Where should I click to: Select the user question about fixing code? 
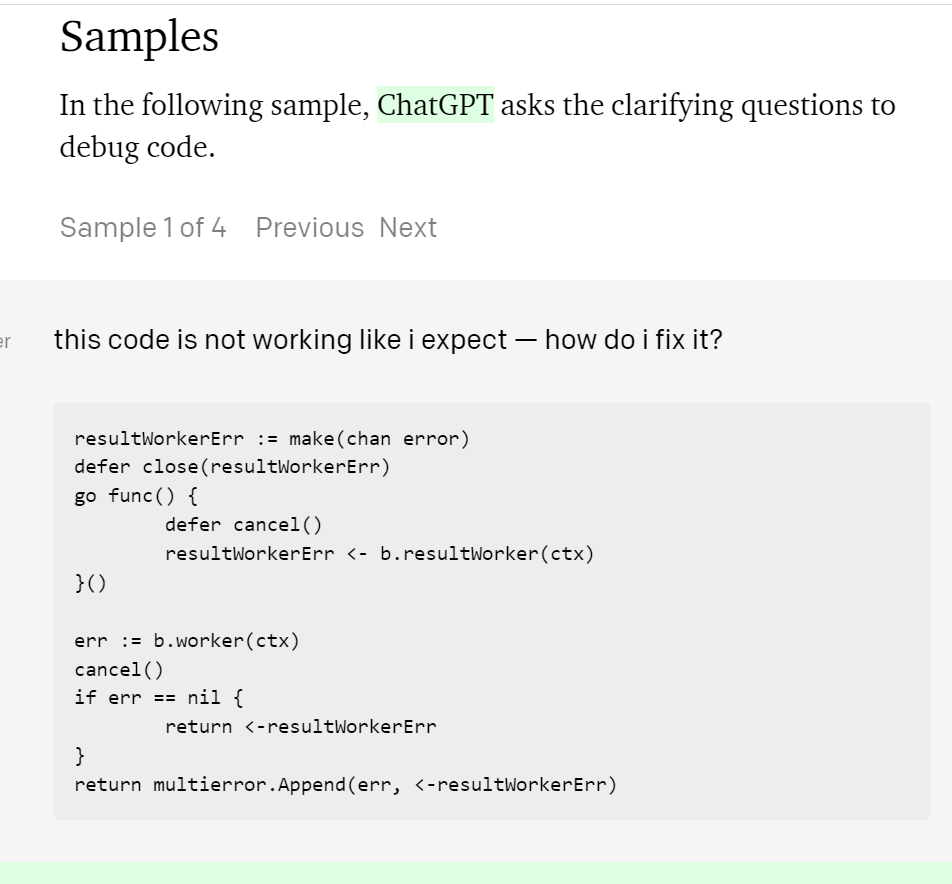click(388, 340)
